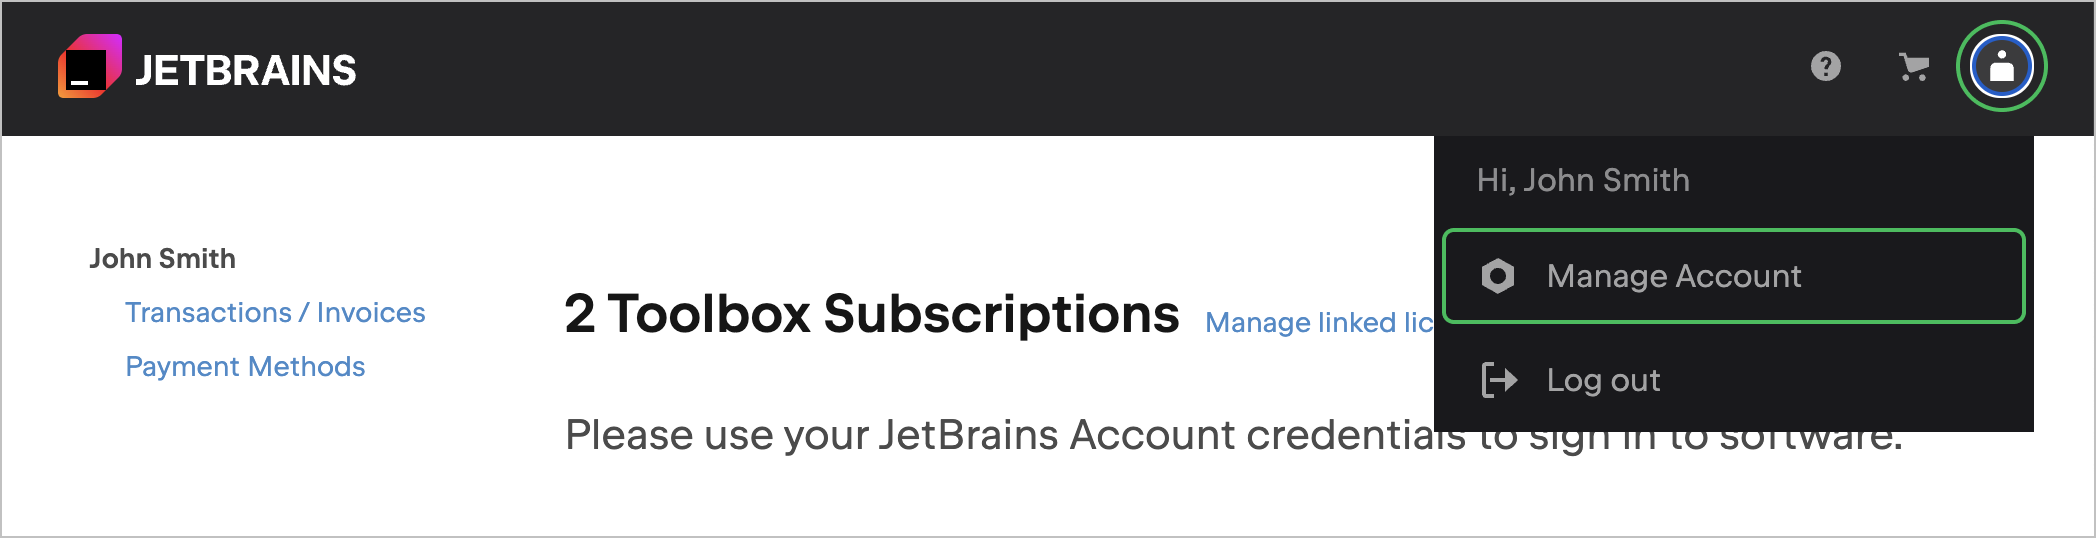Click the 2 Toolbox Subscriptions heading
The width and height of the screenshot is (2096, 538).
pyautogui.click(x=871, y=314)
